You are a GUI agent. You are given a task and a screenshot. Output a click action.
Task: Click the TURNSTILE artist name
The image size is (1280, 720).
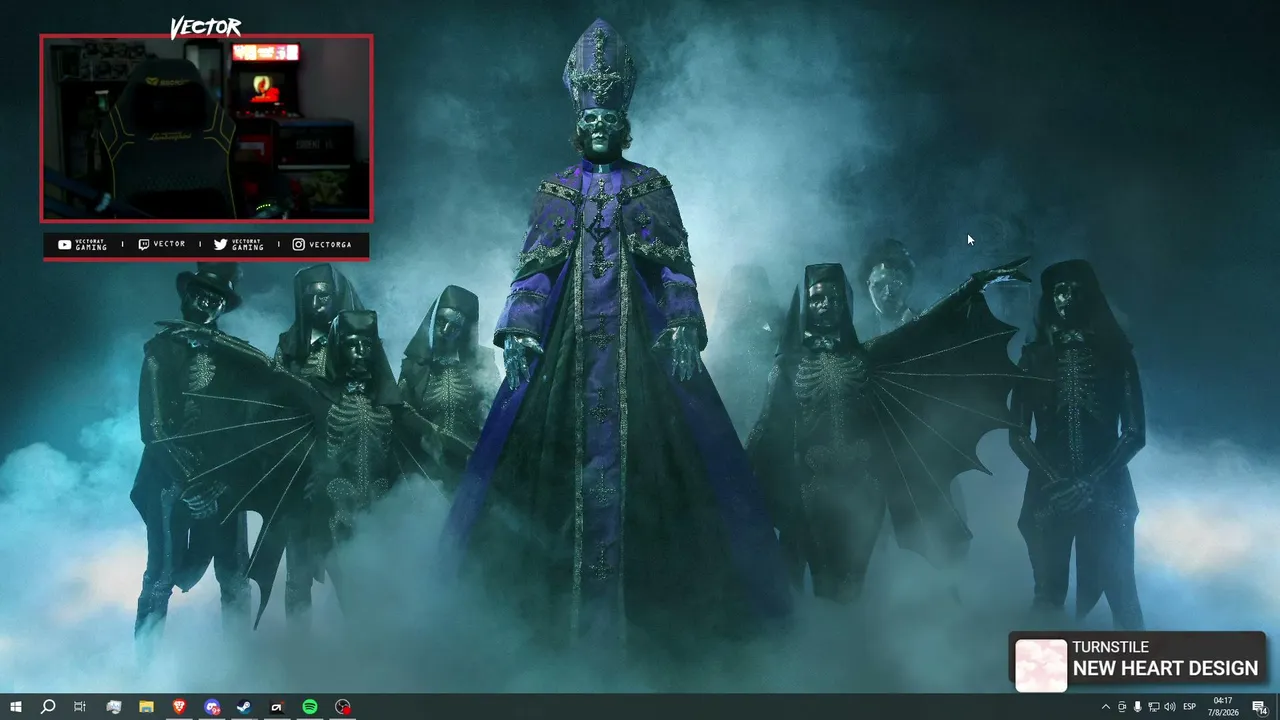point(1110,647)
